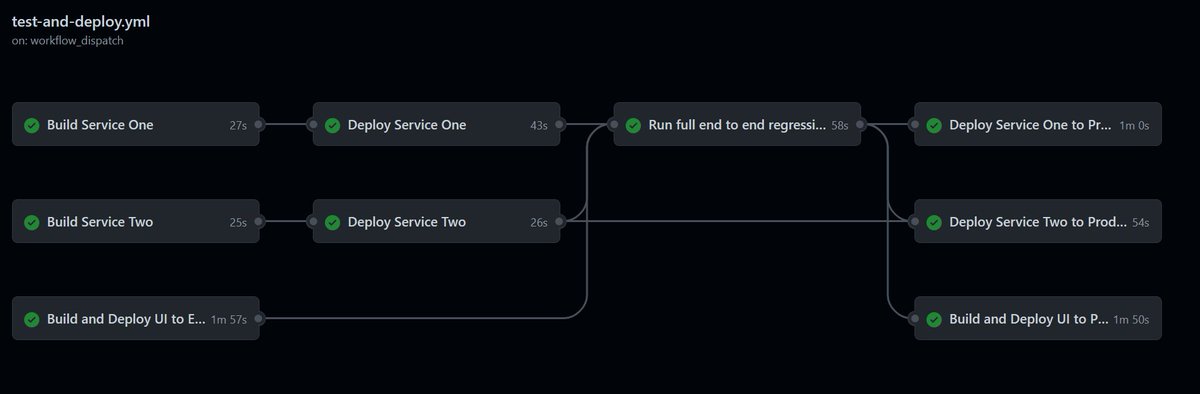
Task: Click the 25s duration on Build Service Two
Action: point(238,222)
